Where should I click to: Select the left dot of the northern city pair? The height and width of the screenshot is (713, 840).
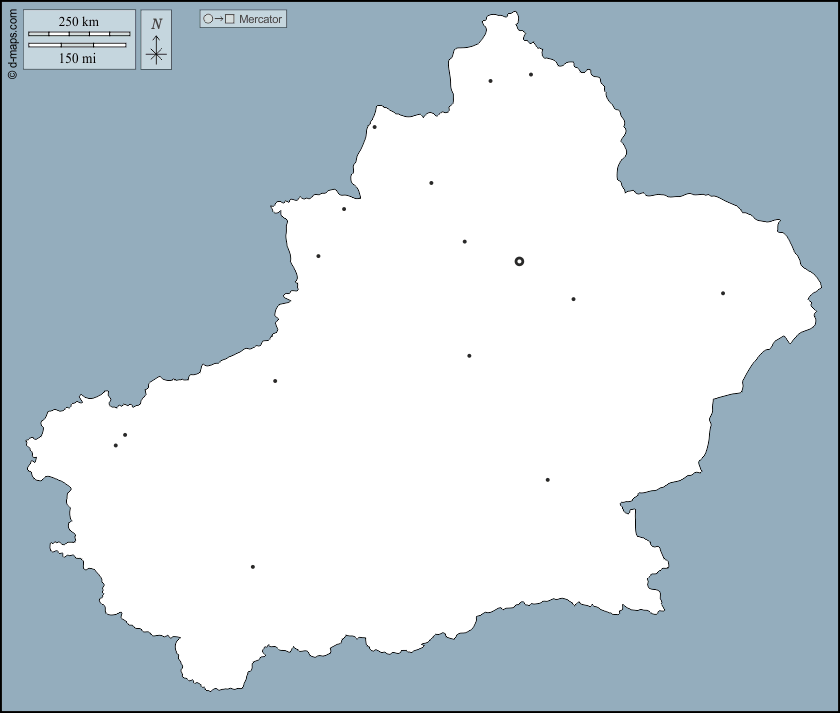tap(490, 81)
